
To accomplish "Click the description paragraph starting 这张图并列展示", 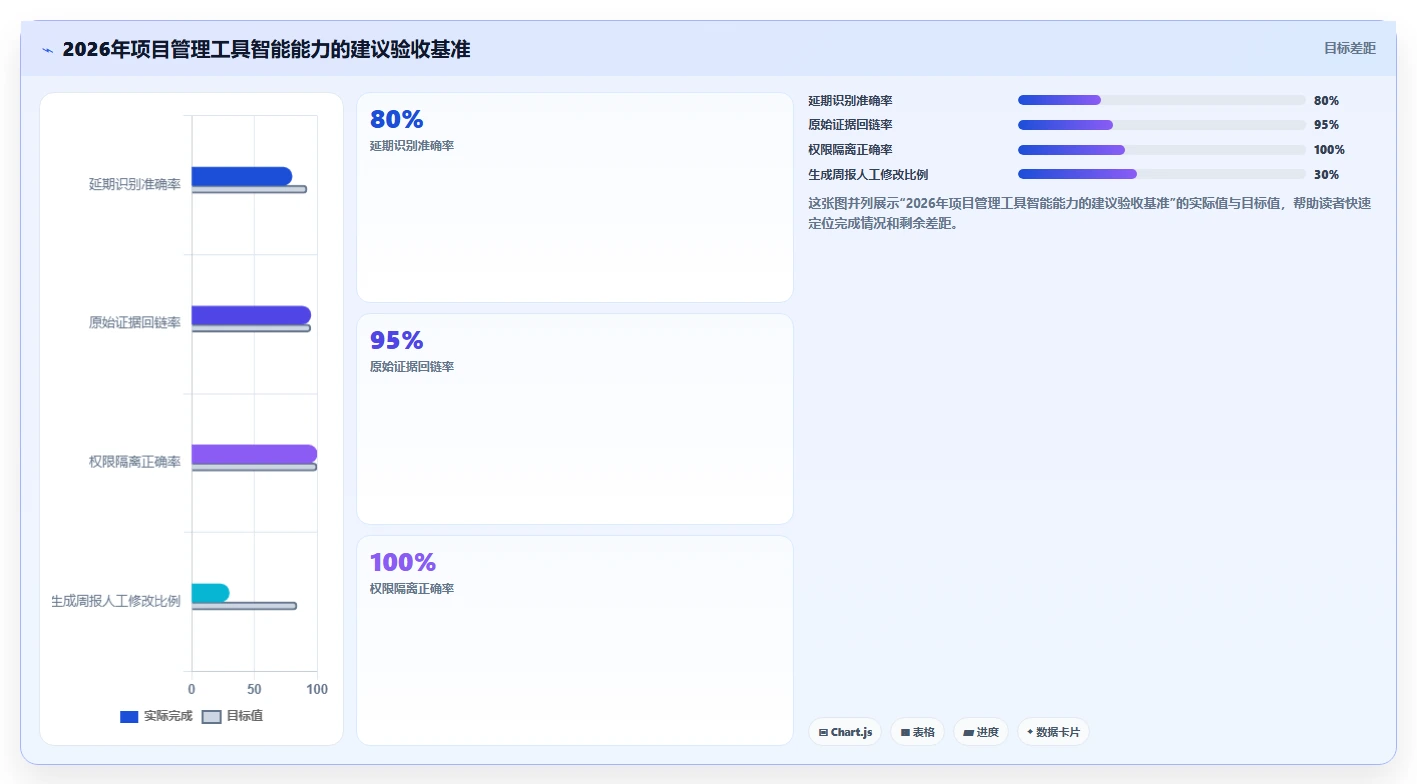I will click(x=1090, y=213).
